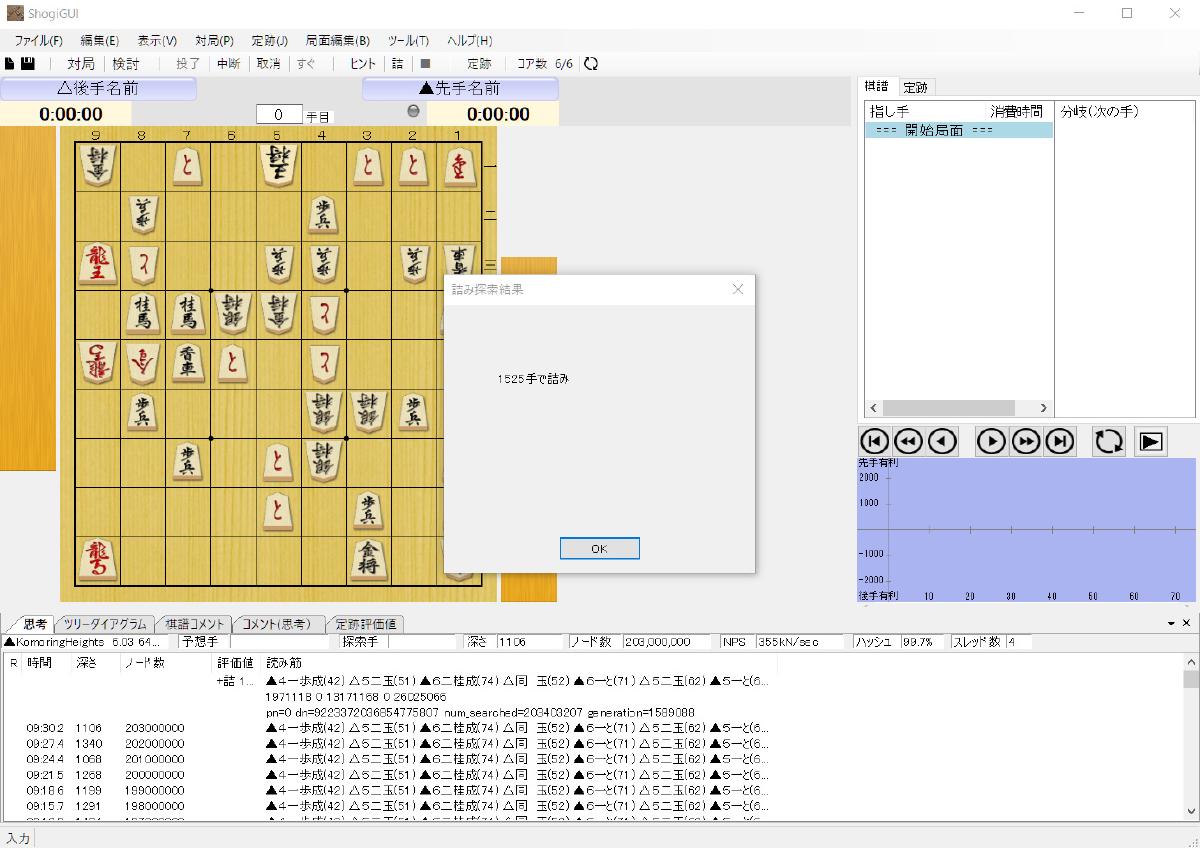
Task: Click the refresh icon beside コア数 6/6
Action: click(x=591, y=64)
